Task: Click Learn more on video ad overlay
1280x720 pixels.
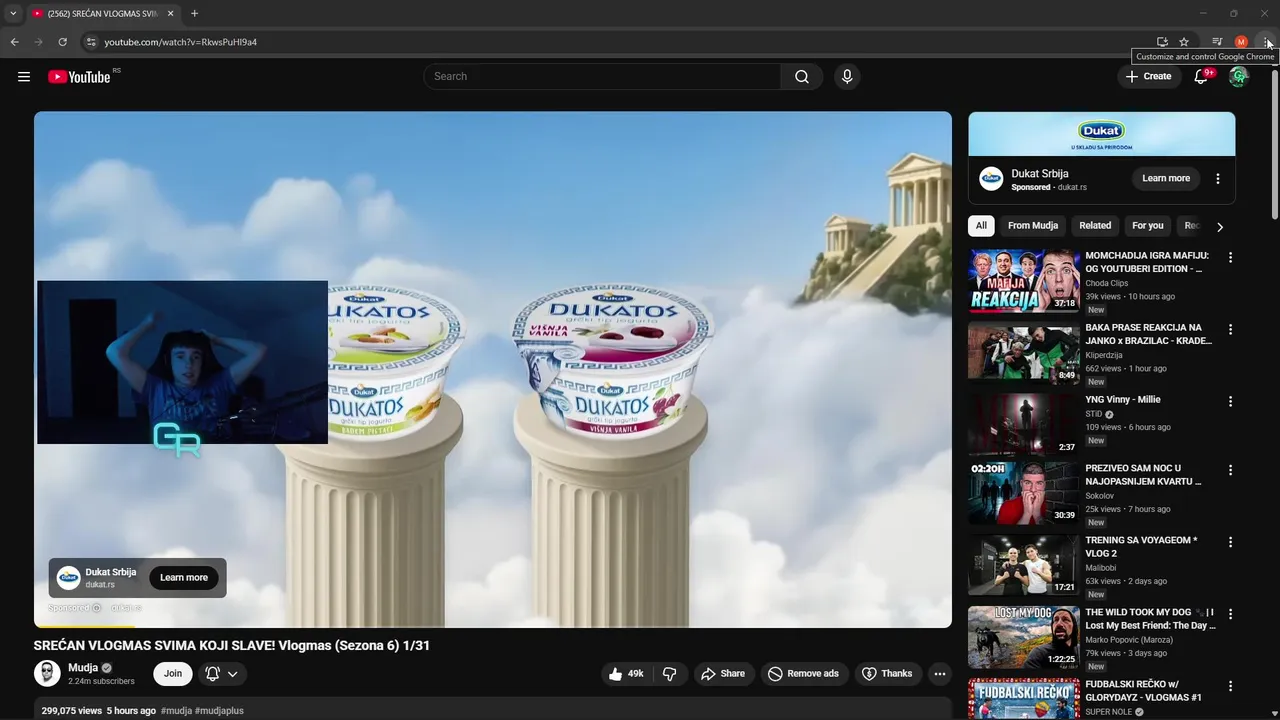Action: coord(184,578)
